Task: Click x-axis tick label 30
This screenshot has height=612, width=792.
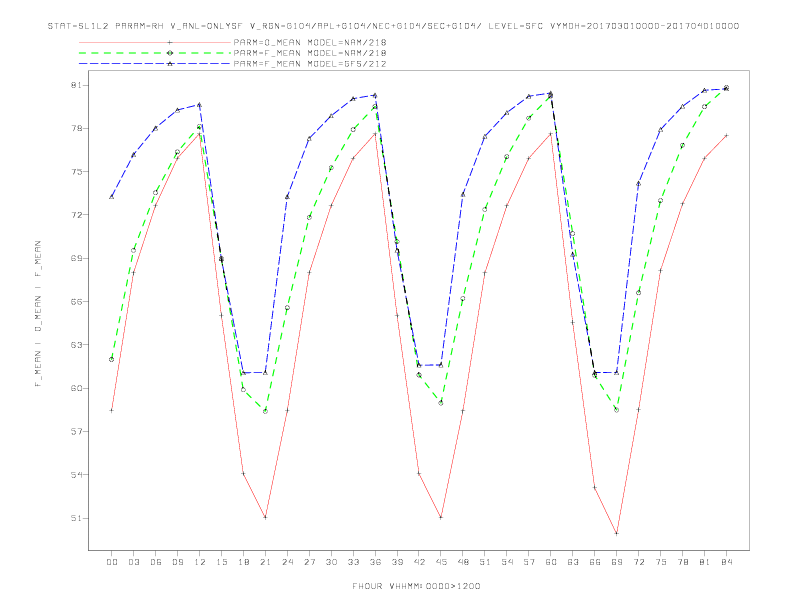Action: point(331,562)
